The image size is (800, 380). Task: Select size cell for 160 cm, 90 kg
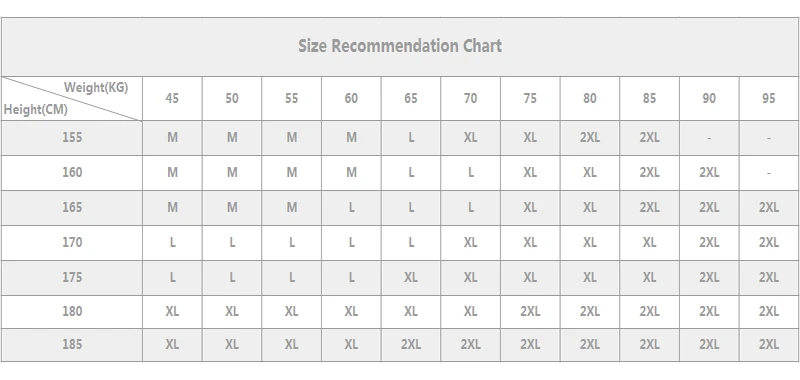click(x=709, y=172)
